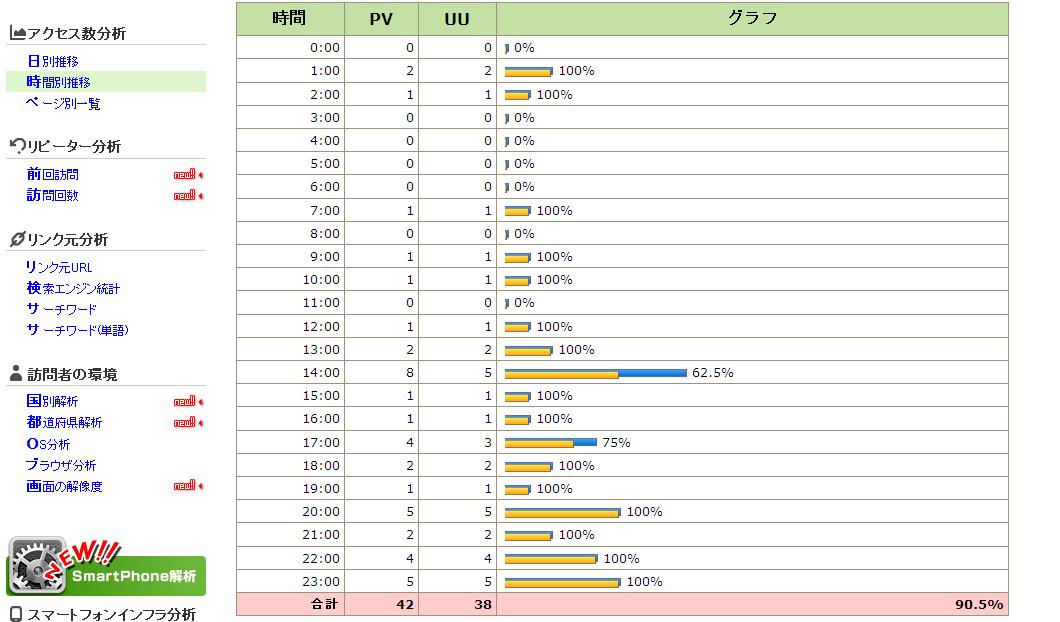Click the smartphone icon beside スマートフォンインフラ分析

(x=16, y=614)
